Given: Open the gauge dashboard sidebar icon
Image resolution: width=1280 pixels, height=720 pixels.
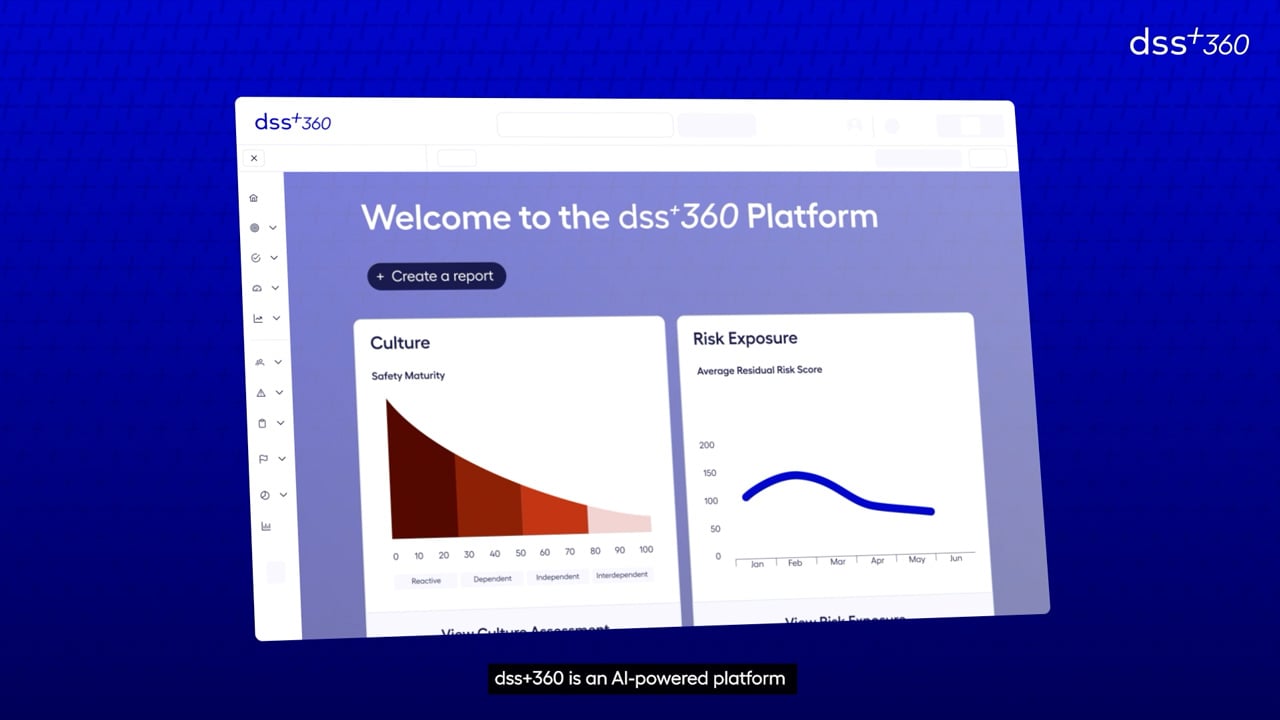Looking at the screenshot, I should tap(257, 288).
